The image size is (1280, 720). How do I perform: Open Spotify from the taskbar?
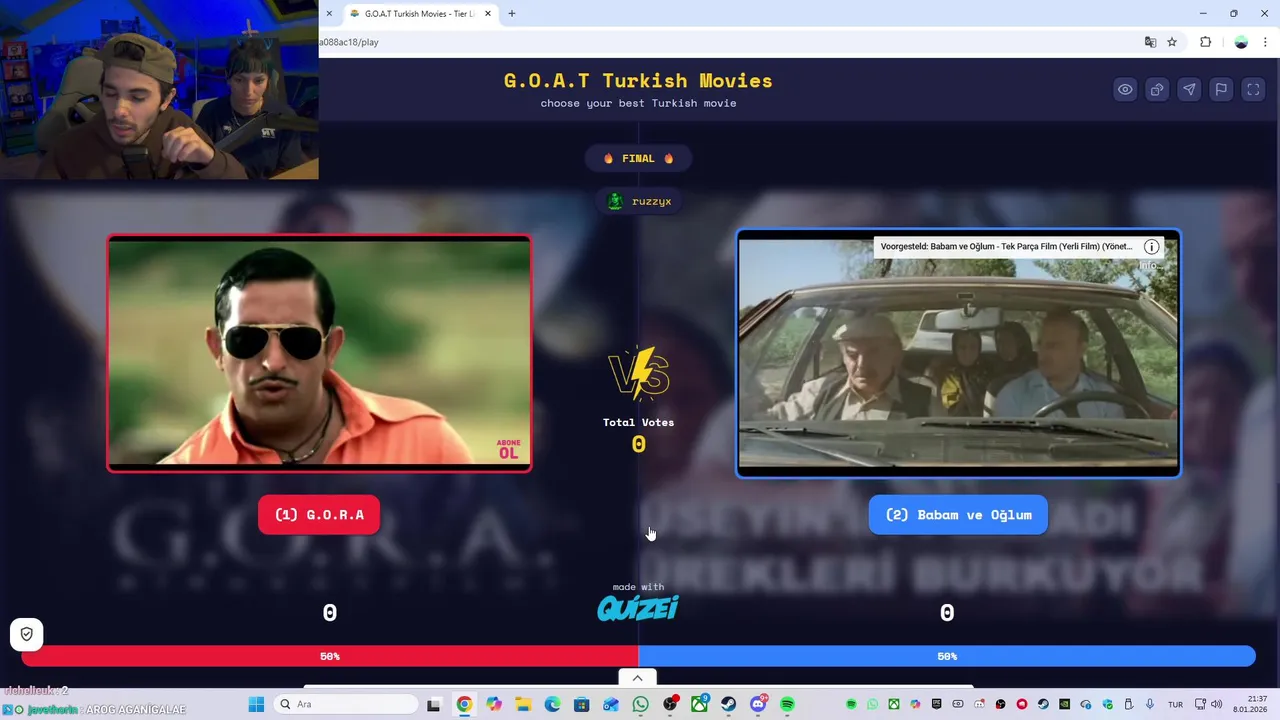(x=787, y=704)
